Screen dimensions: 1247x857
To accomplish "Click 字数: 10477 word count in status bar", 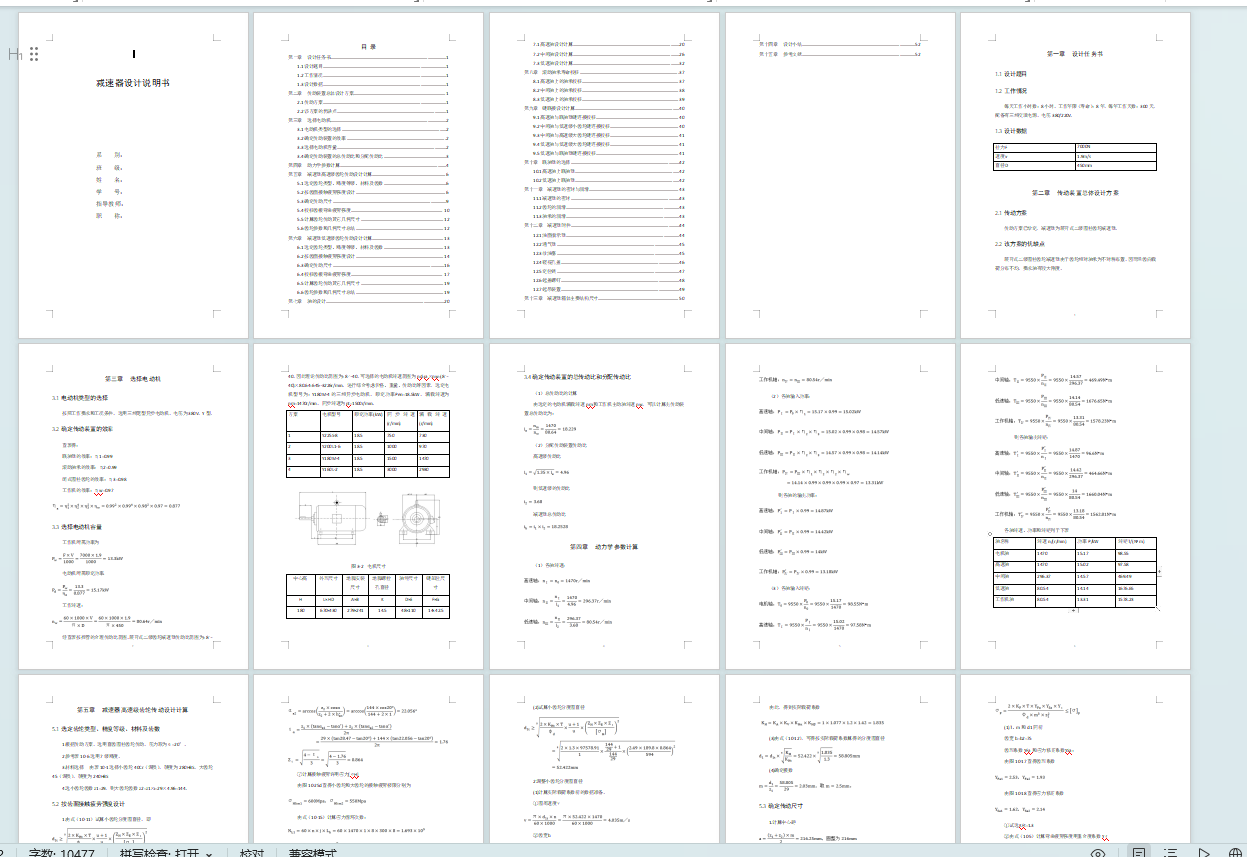I will click(61, 853).
